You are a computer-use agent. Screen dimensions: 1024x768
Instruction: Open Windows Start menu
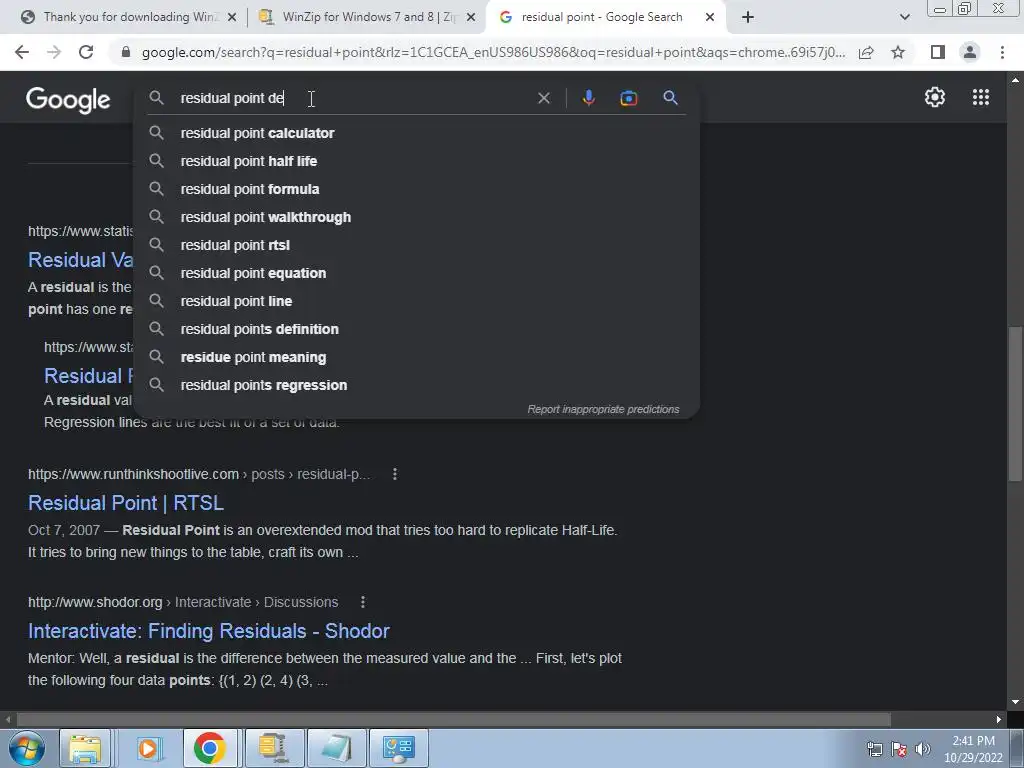[x=26, y=748]
